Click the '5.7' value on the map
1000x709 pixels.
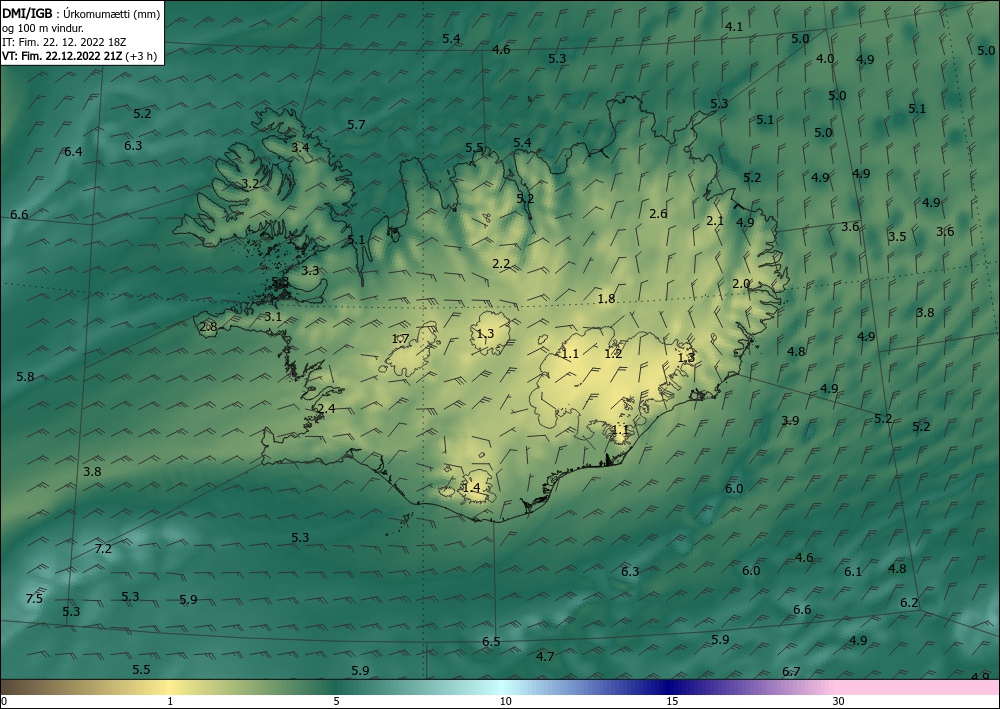click(357, 124)
